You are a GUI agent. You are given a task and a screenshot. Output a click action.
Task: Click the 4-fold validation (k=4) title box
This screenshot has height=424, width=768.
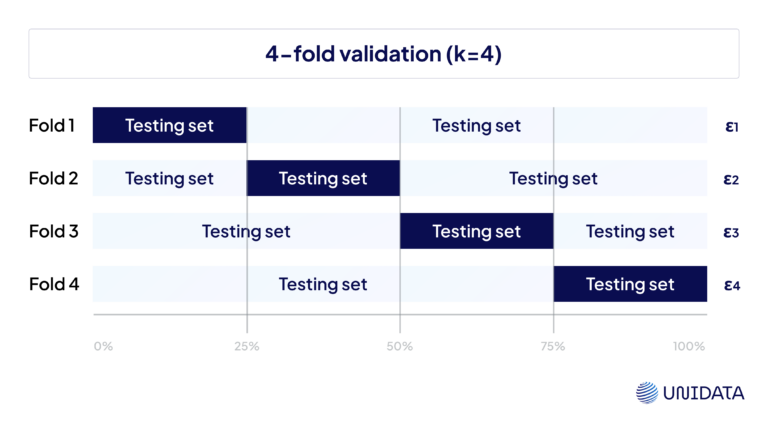[384, 53]
